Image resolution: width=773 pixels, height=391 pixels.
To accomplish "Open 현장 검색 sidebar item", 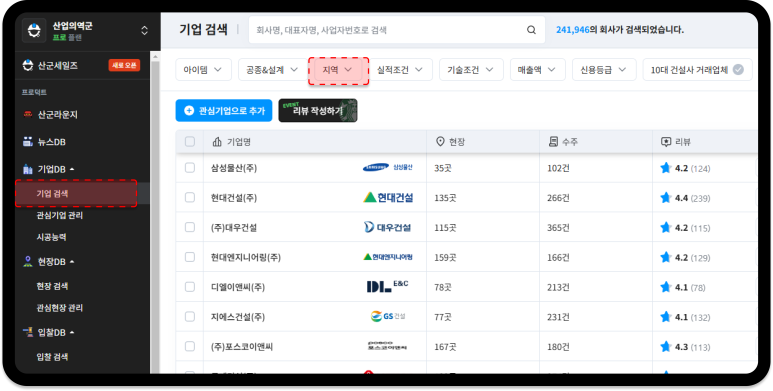I will pos(52,286).
